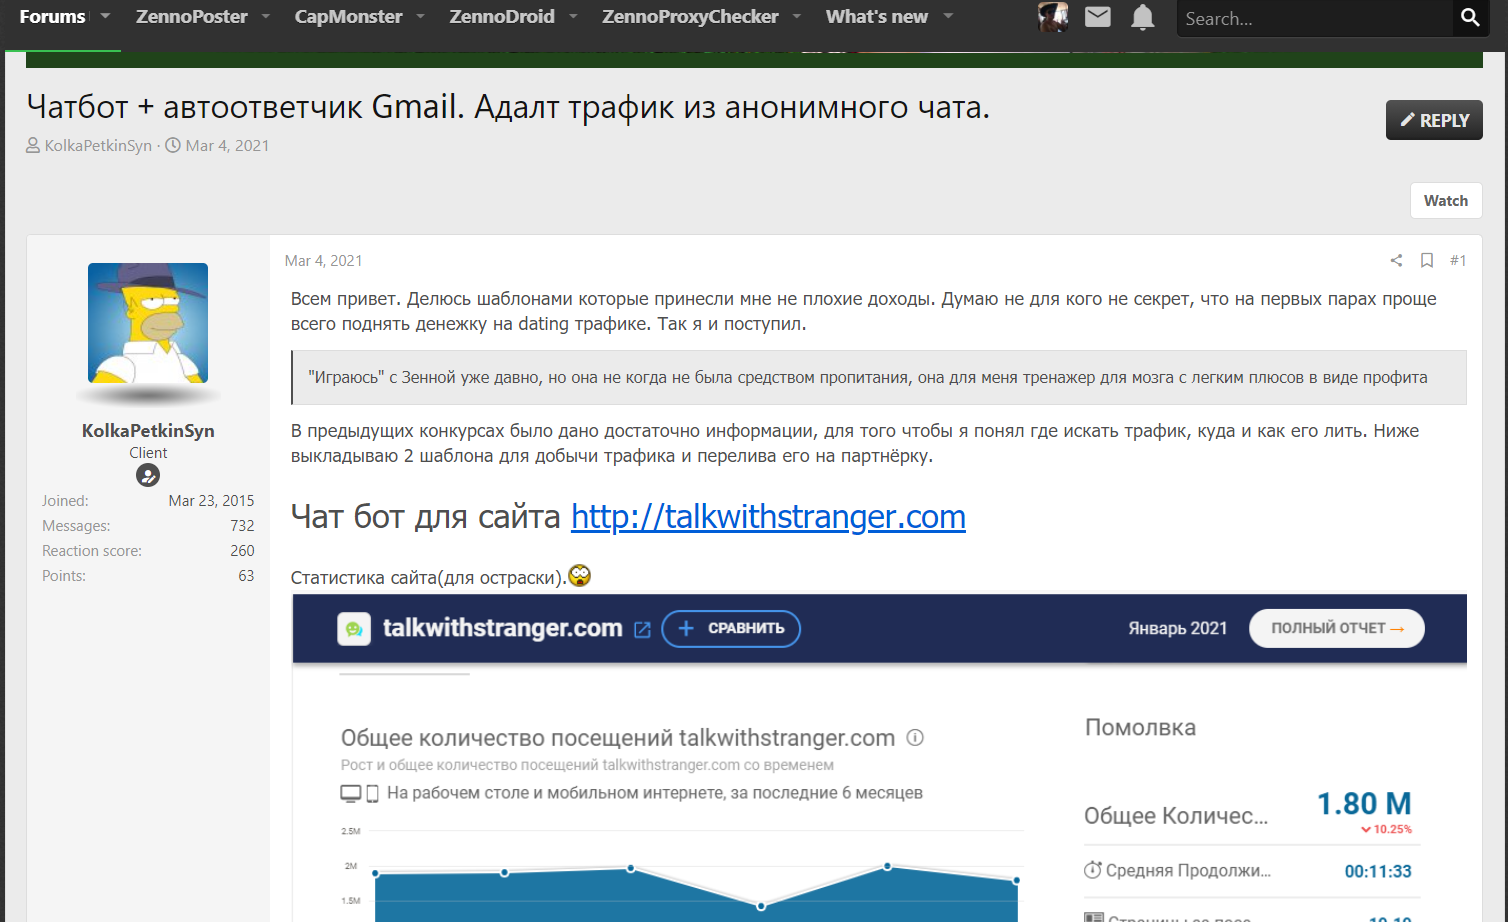
Task: Click the Messages count 732
Action: click(242, 526)
